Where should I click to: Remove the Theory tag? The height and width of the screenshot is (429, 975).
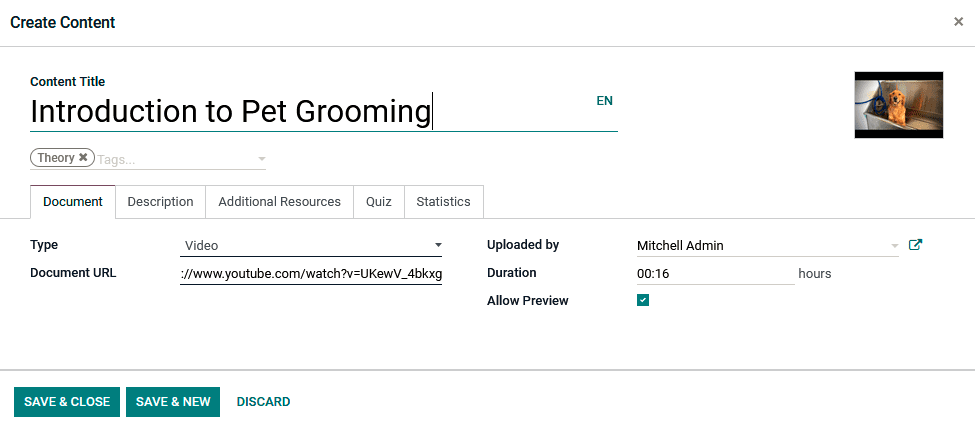point(83,158)
